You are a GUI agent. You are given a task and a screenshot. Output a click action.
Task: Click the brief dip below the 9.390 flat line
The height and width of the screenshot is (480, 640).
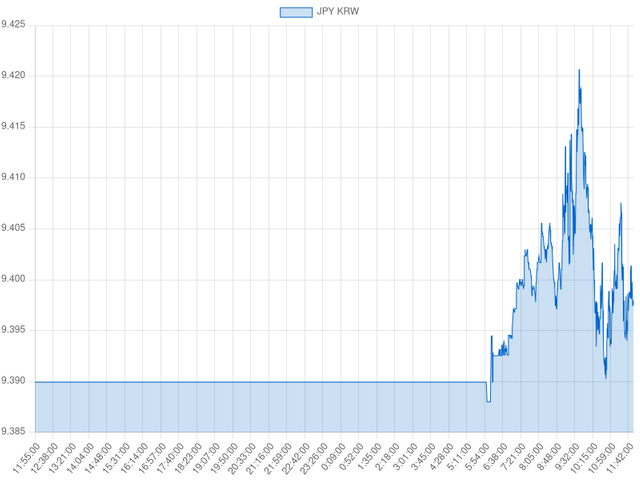(x=488, y=401)
